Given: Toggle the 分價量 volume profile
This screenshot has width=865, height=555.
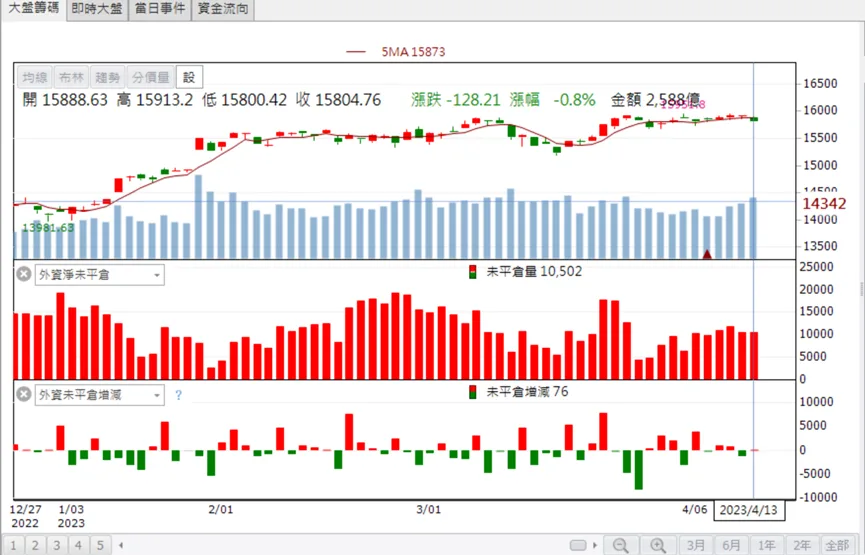Looking at the screenshot, I should pos(151,77).
